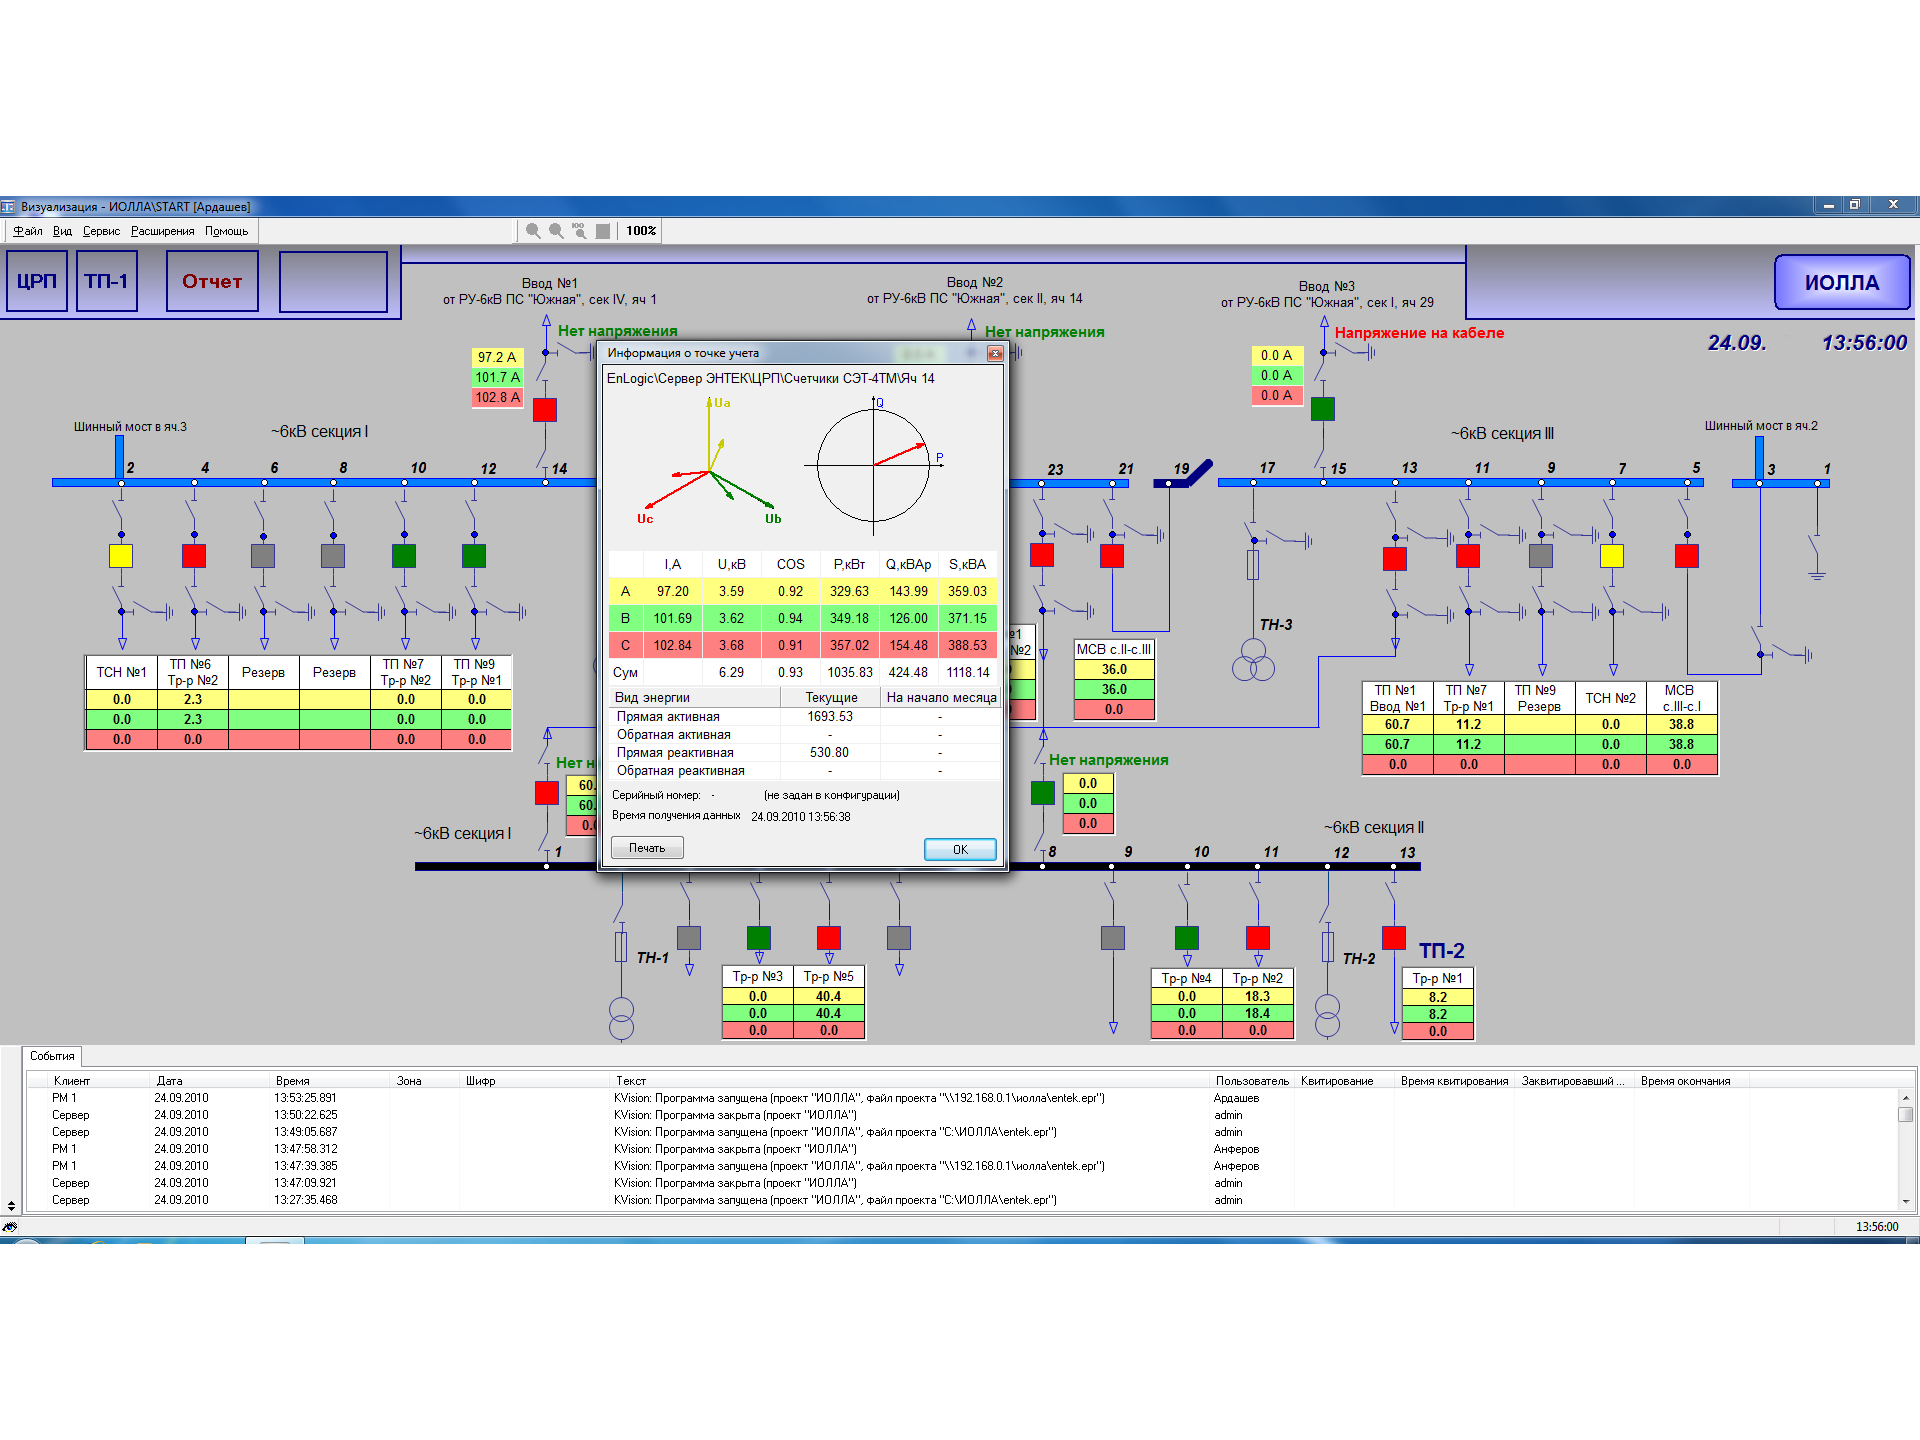This screenshot has height=1440, width=1920.
Task: Click the ЦРП navigation button
Action: [x=37, y=282]
